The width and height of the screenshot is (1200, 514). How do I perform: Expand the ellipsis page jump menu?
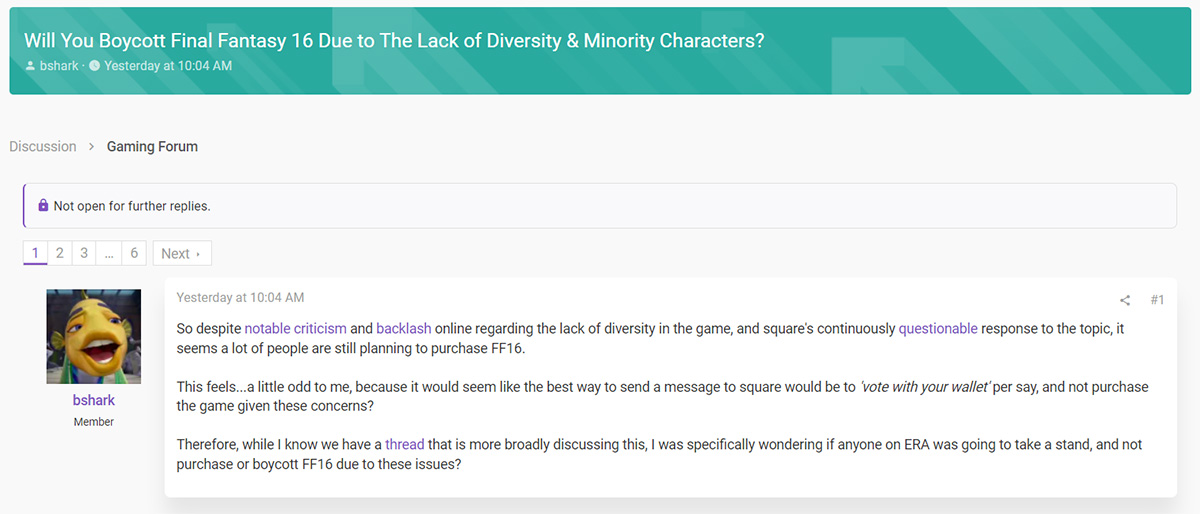(x=109, y=253)
